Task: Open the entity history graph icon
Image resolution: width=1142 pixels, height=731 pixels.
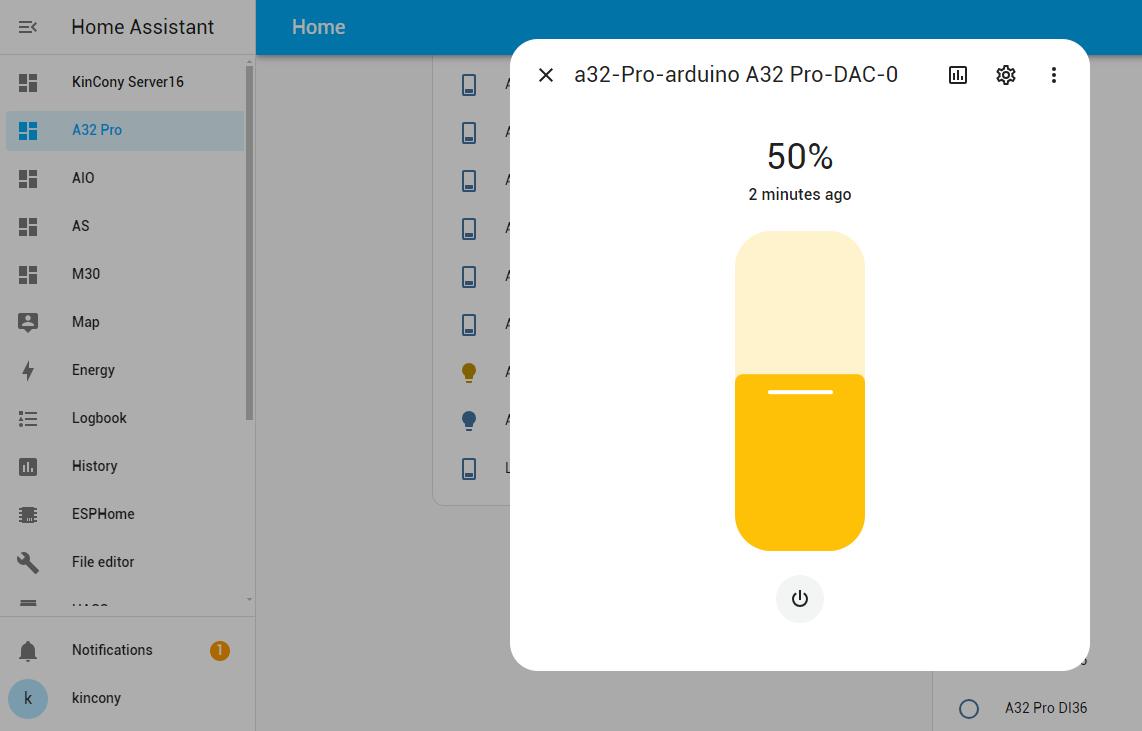Action: coord(958,75)
